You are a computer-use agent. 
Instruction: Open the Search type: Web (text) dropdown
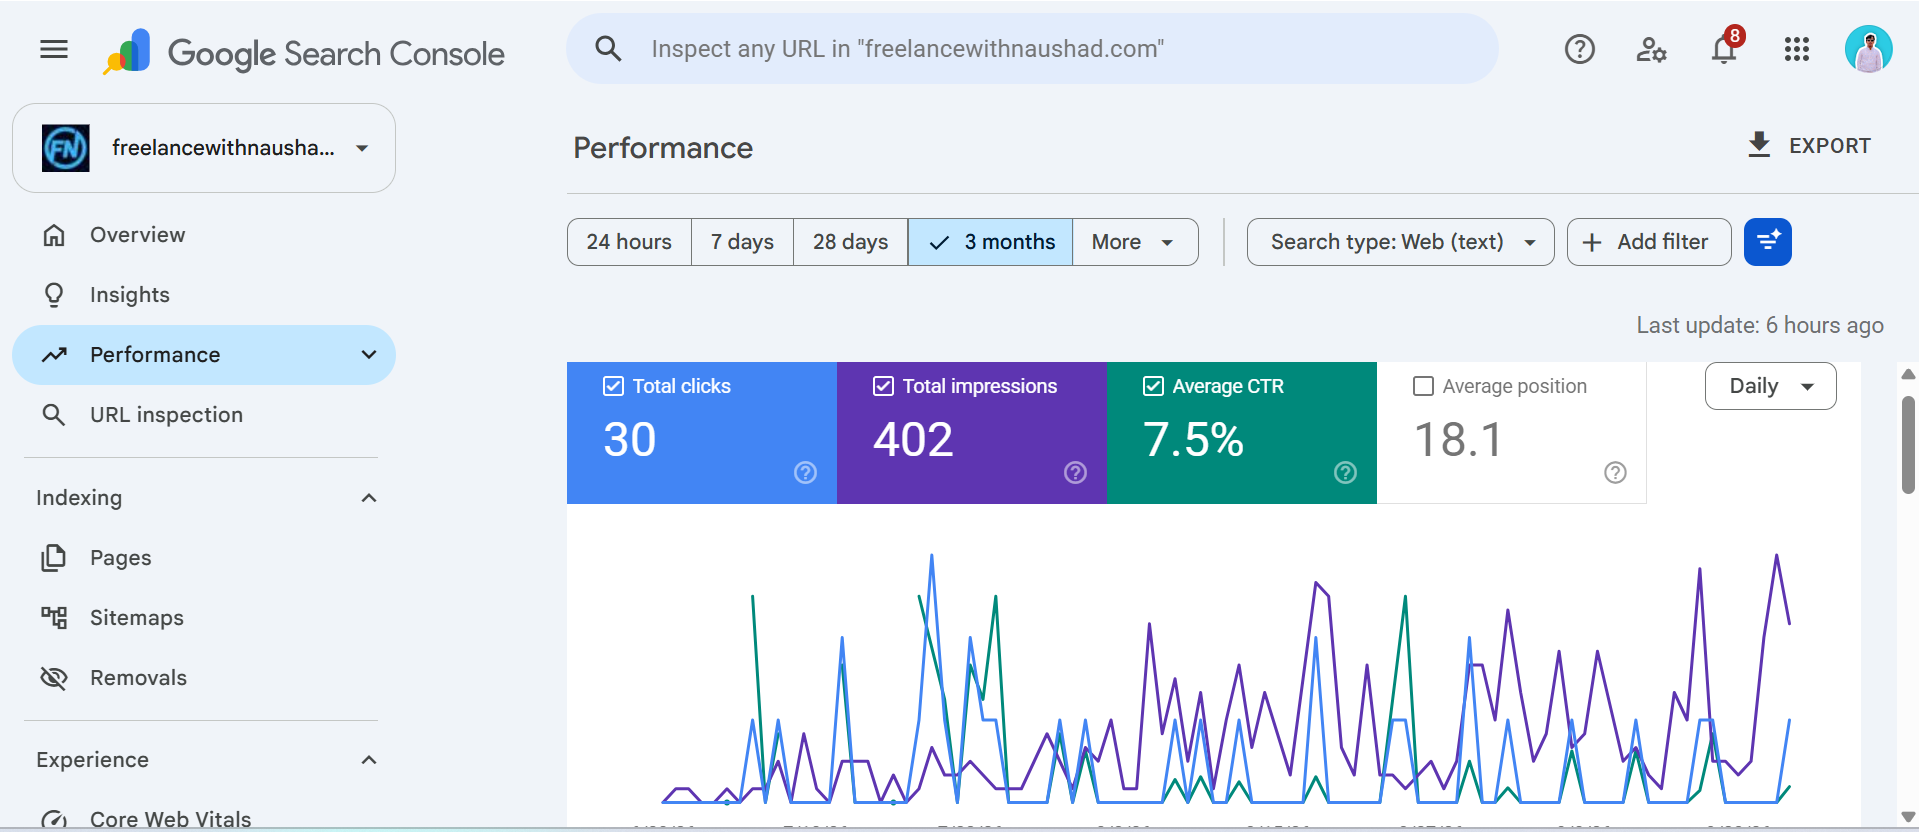[1400, 242]
